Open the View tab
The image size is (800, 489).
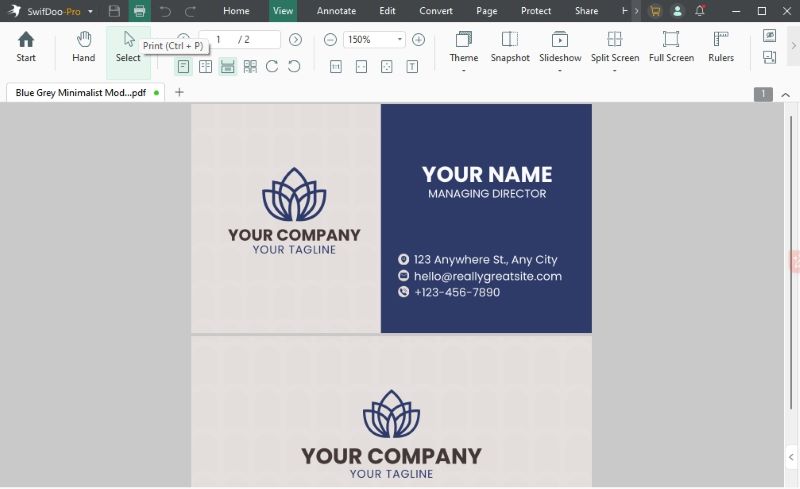pyautogui.click(x=283, y=11)
